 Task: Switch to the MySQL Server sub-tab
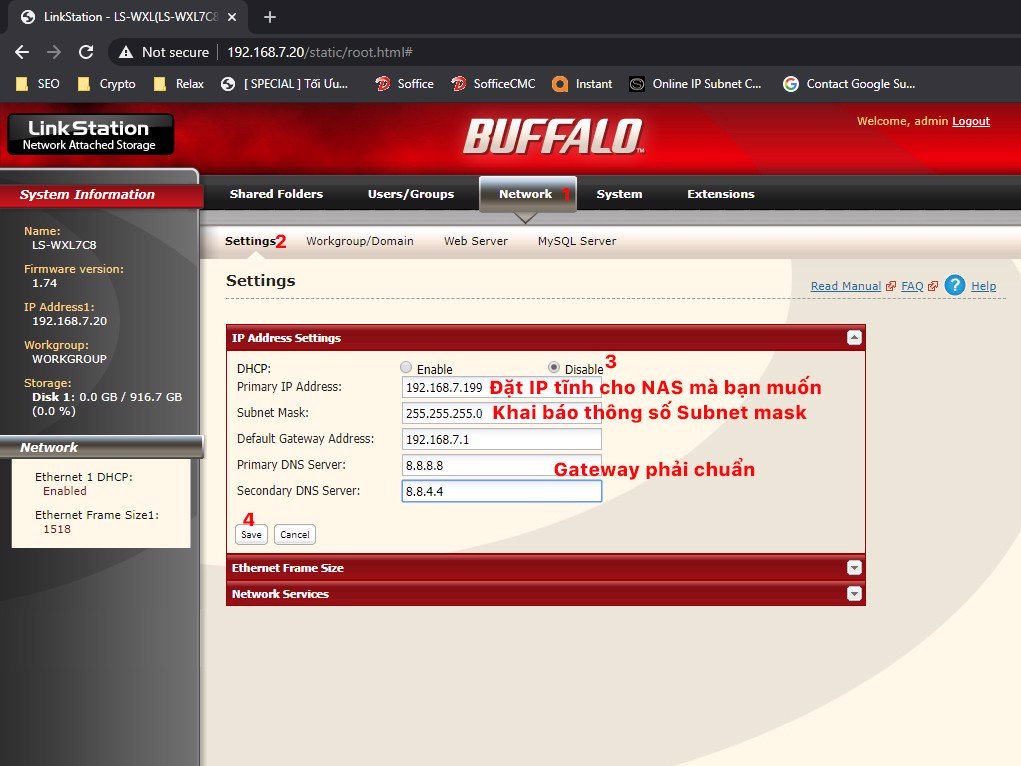(x=577, y=241)
